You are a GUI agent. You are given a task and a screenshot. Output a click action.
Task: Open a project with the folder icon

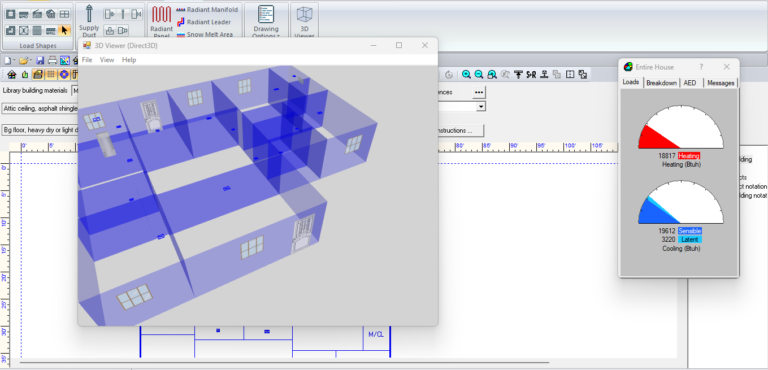(x=24, y=61)
